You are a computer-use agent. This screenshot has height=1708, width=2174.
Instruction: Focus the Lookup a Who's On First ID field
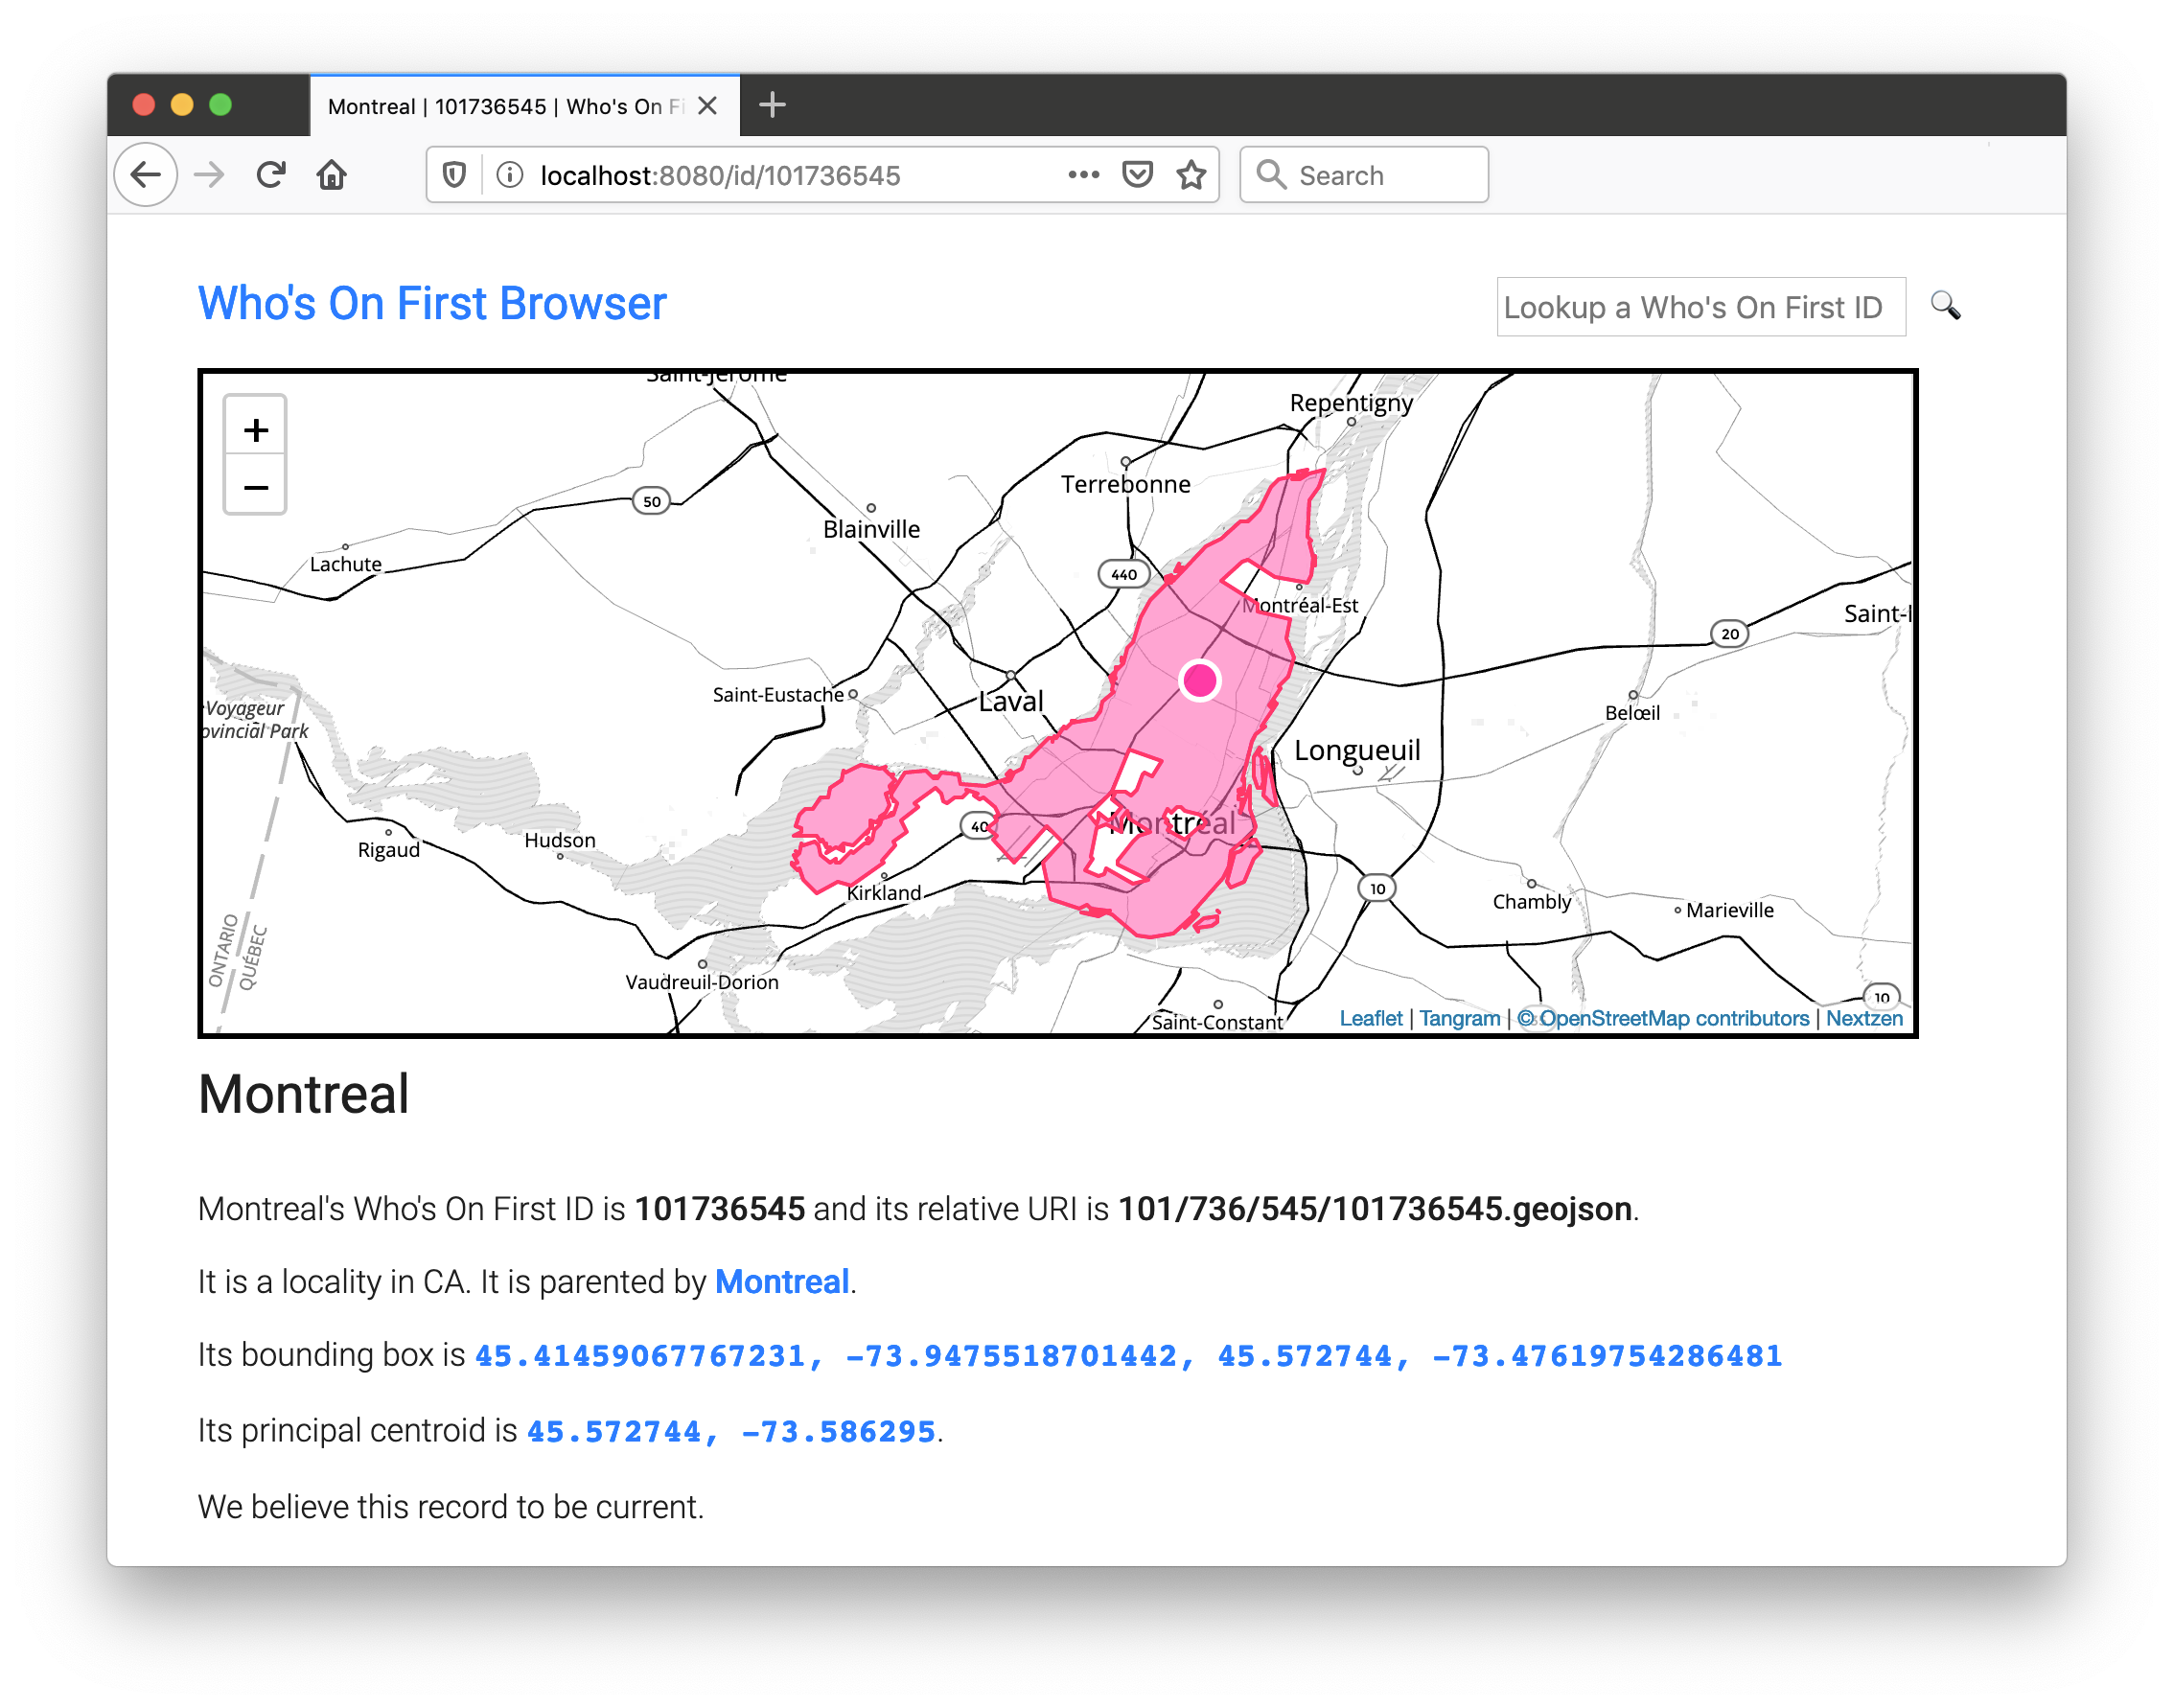1701,307
